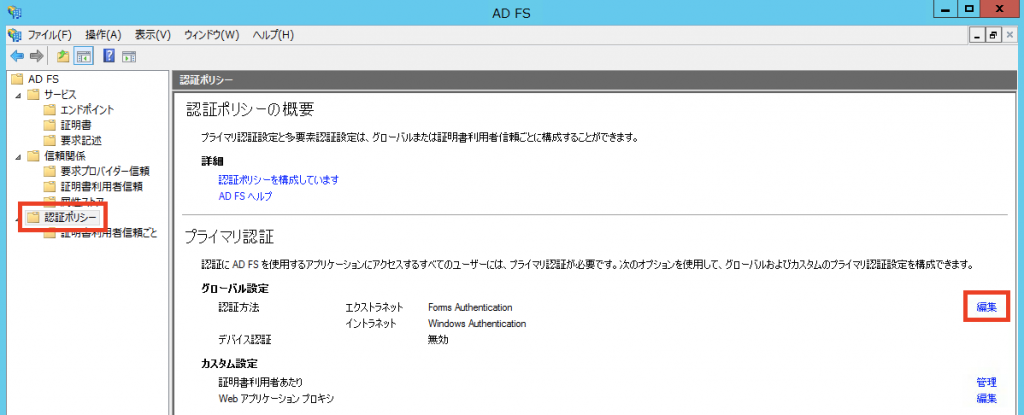Restore the inner console child window
Viewport: 1024px width, 415px height.
coord(993,35)
